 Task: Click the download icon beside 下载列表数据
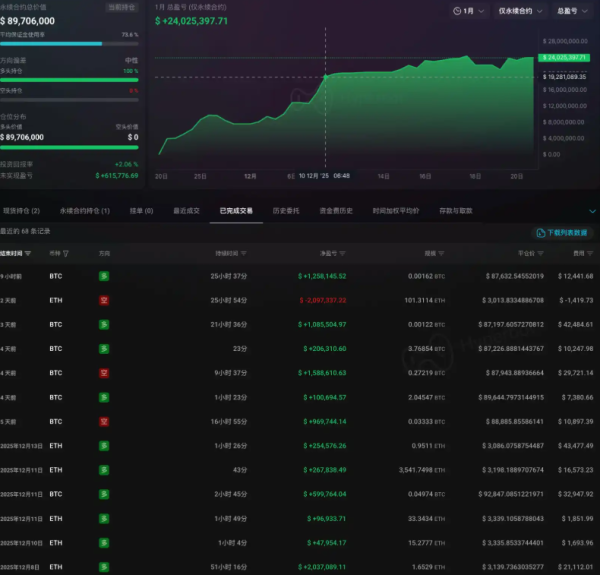[541, 231]
